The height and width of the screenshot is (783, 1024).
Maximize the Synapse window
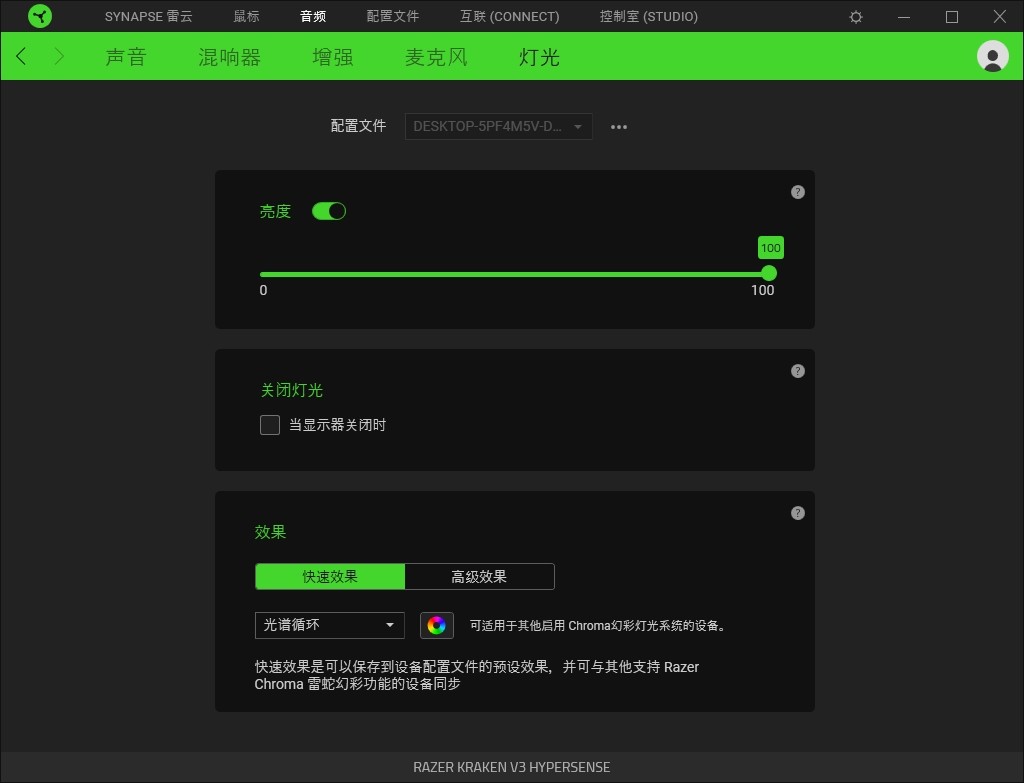952,17
